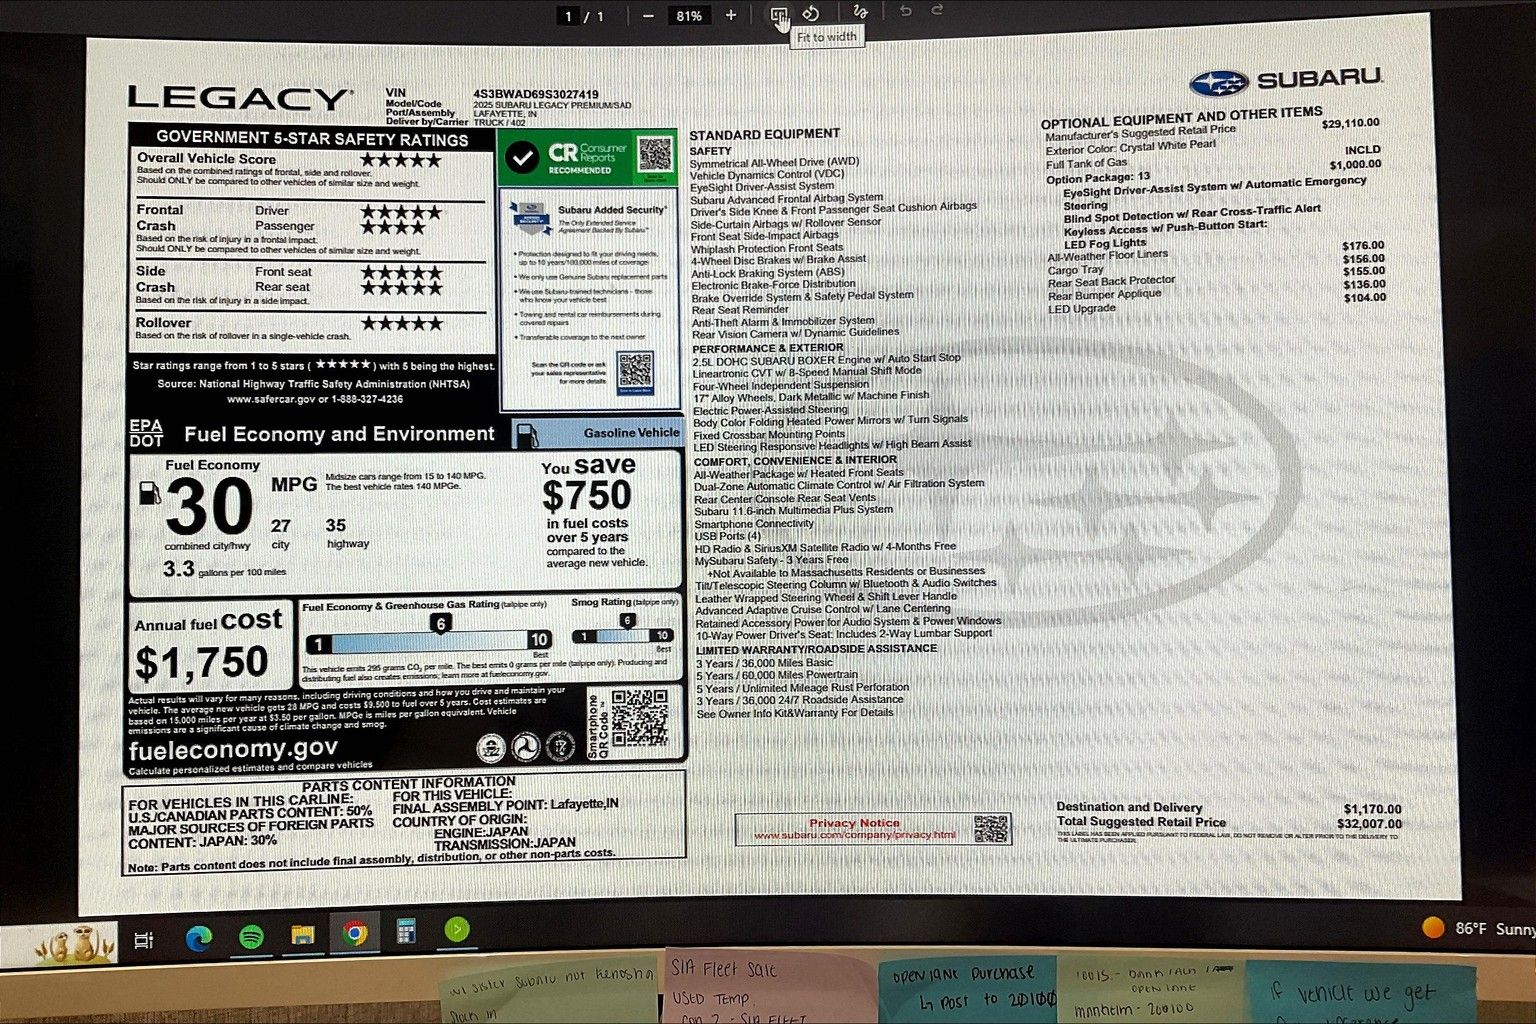Click the page number field
The width and height of the screenshot is (1536, 1024).
tap(570, 16)
